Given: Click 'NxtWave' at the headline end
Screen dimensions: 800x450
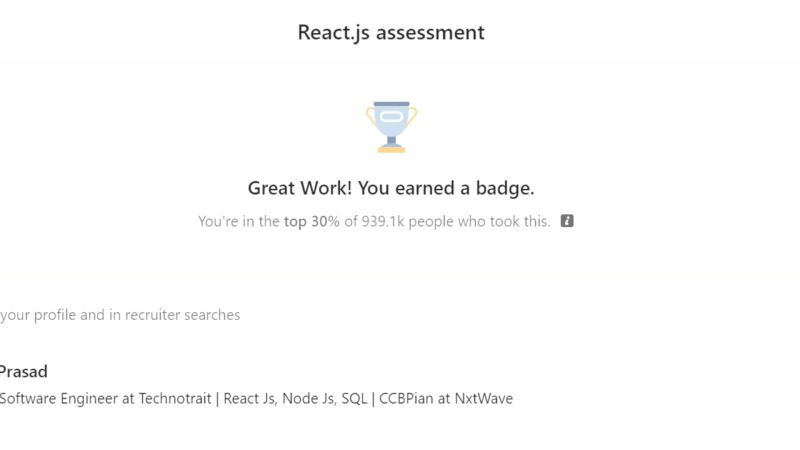Looking at the screenshot, I should (484, 398).
